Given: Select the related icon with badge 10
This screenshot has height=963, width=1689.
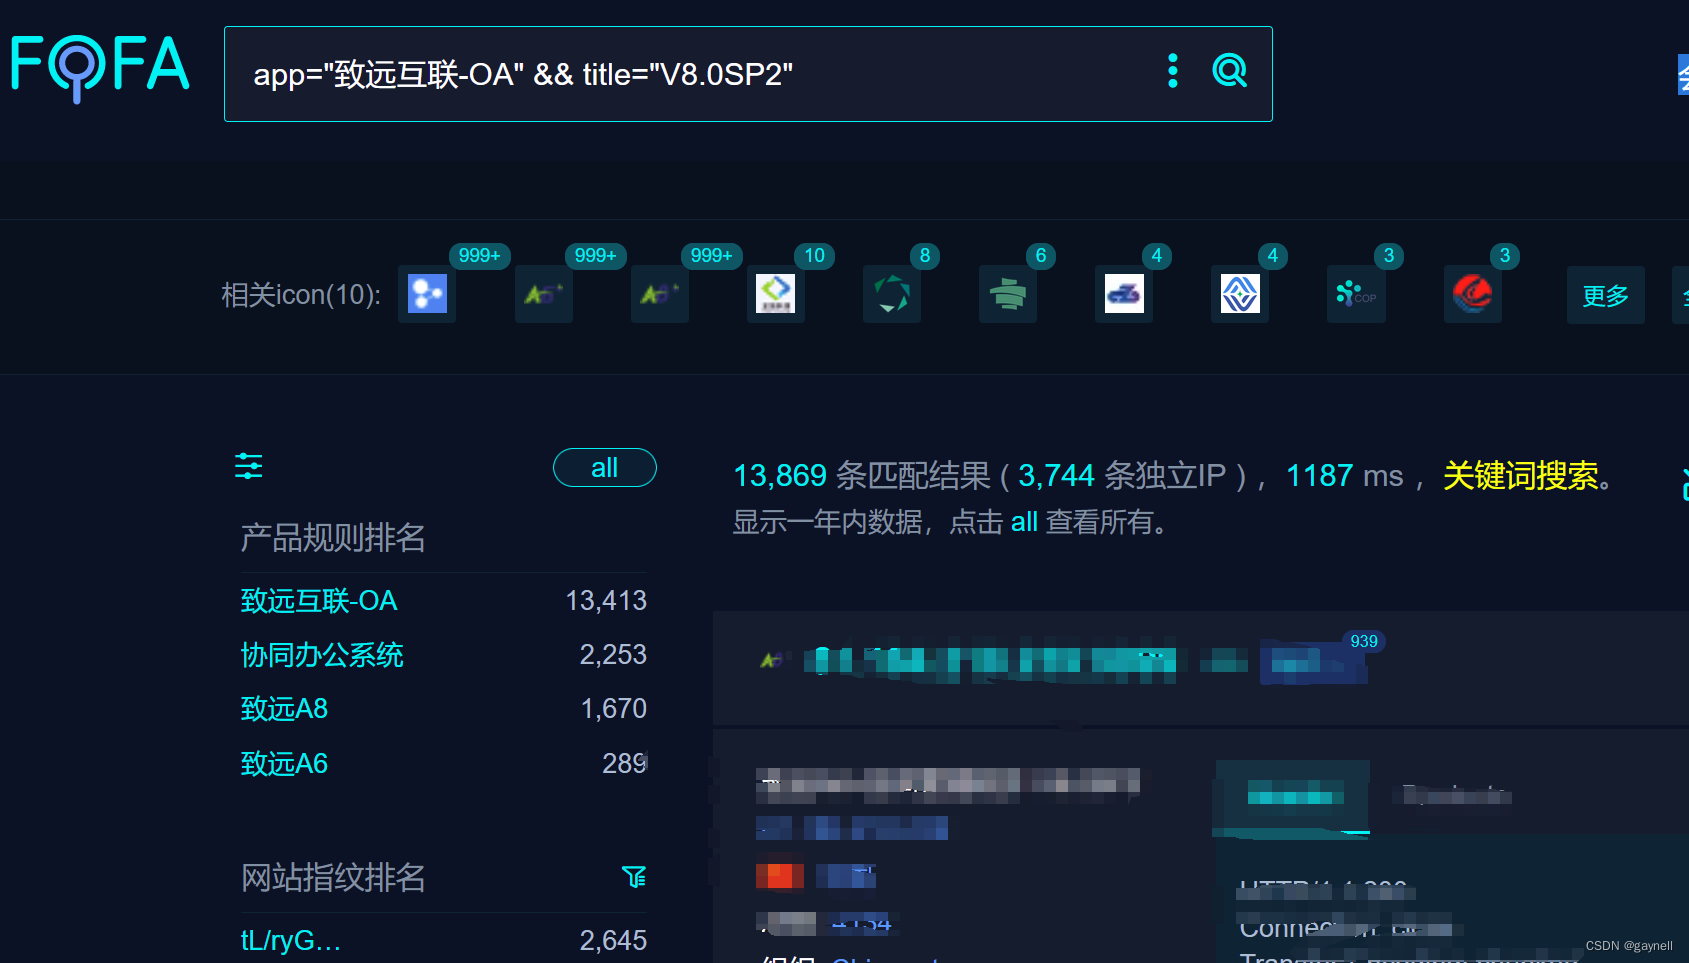Looking at the screenshot, I should [775, 294].
